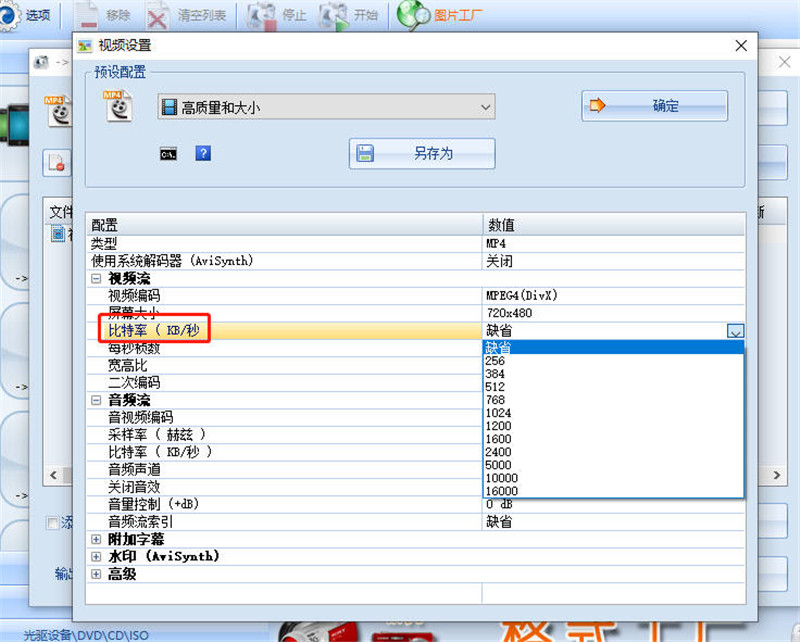Expand the 附加字幕 section
The width and height of the screenshot is (800, 642).
pyautogui.click(x=96, y=539)
